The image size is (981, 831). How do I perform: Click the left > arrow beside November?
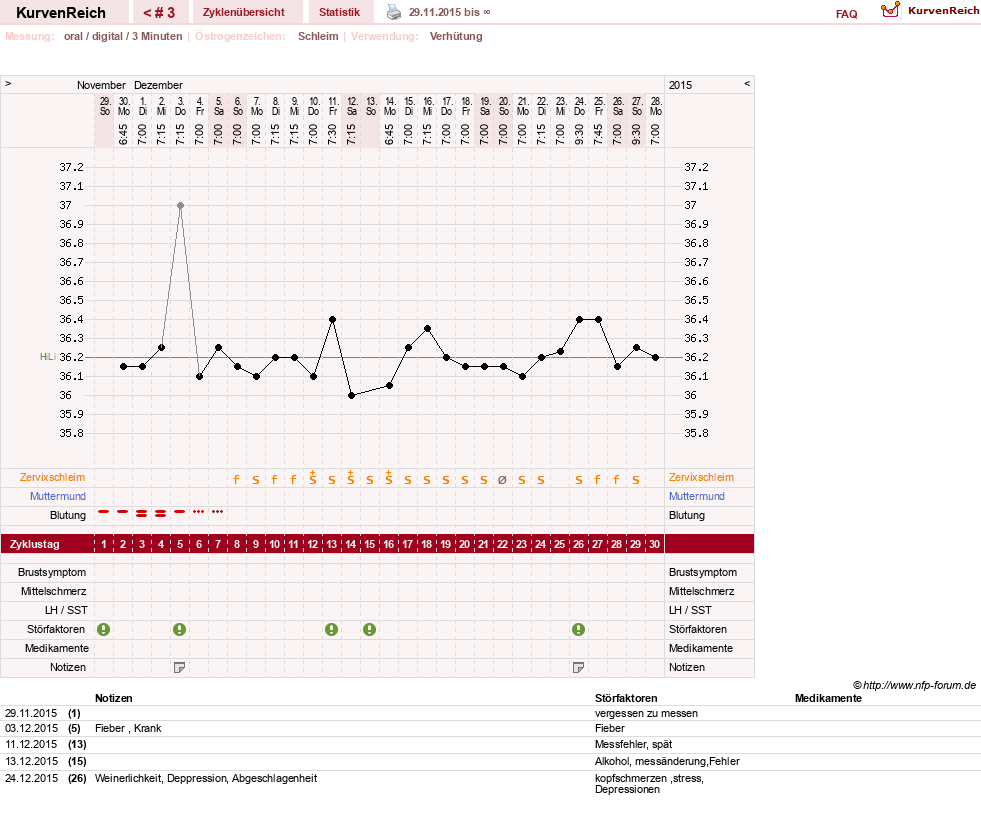coord(8,83)
